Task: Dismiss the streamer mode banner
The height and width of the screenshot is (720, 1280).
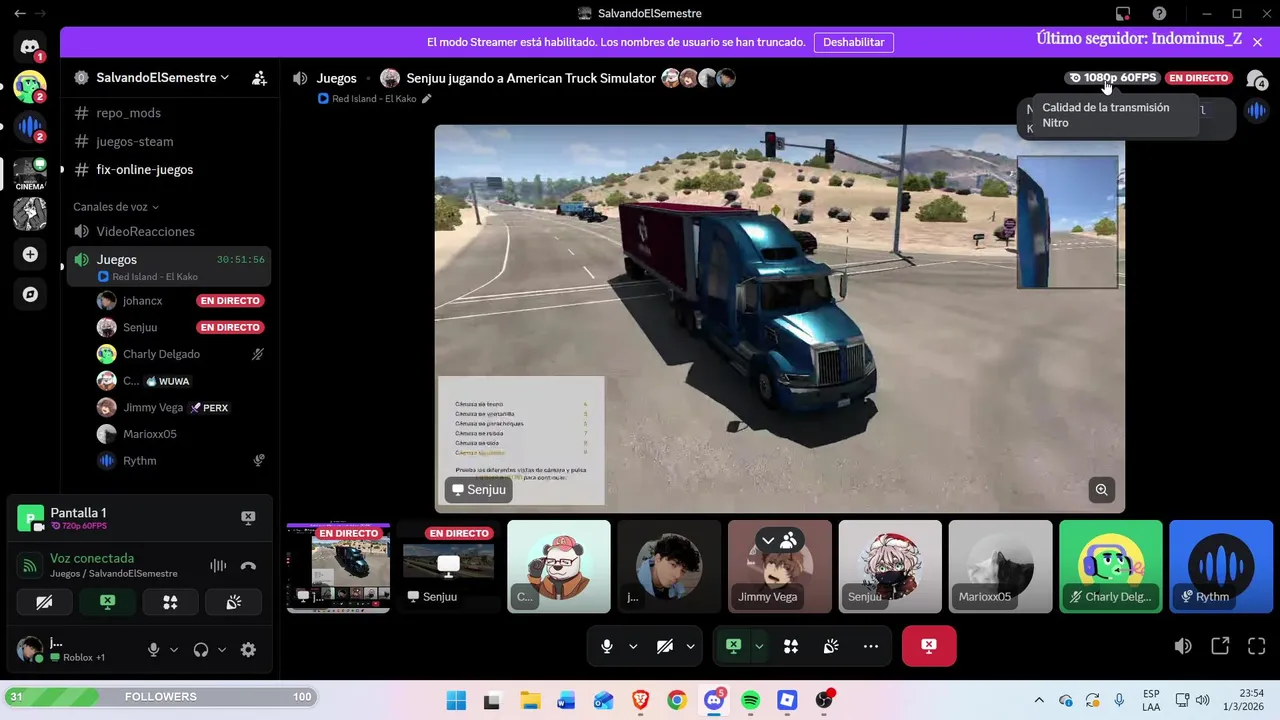Action: [x=1257, y=42]
